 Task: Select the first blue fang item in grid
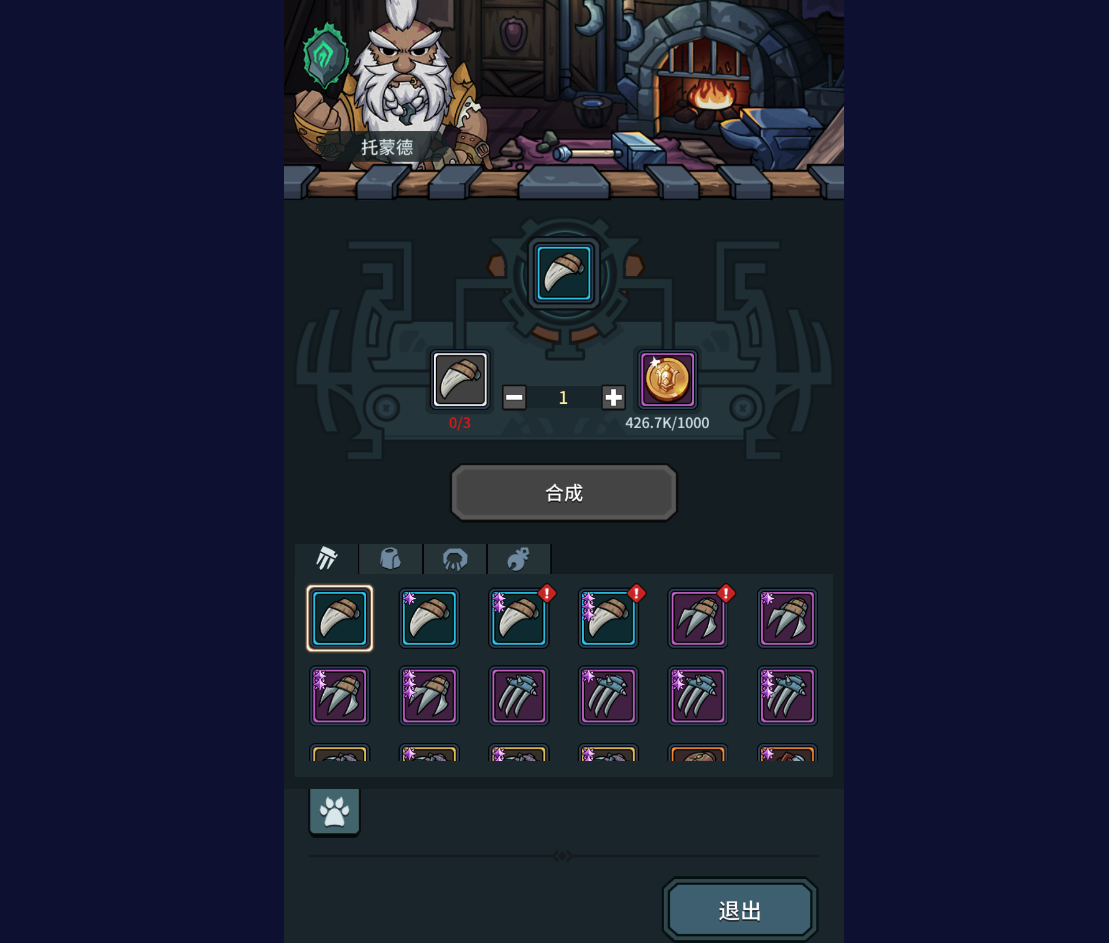(x=339, y=618)
